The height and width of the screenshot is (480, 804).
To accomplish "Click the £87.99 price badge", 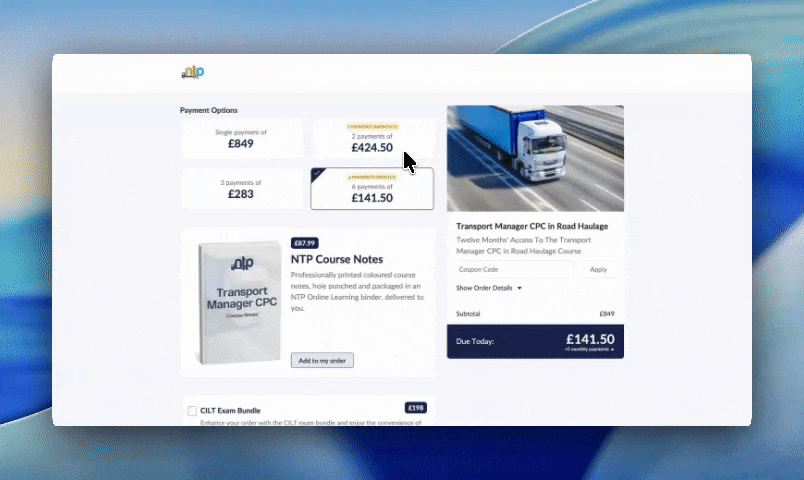I will click(x=304, y=243).
